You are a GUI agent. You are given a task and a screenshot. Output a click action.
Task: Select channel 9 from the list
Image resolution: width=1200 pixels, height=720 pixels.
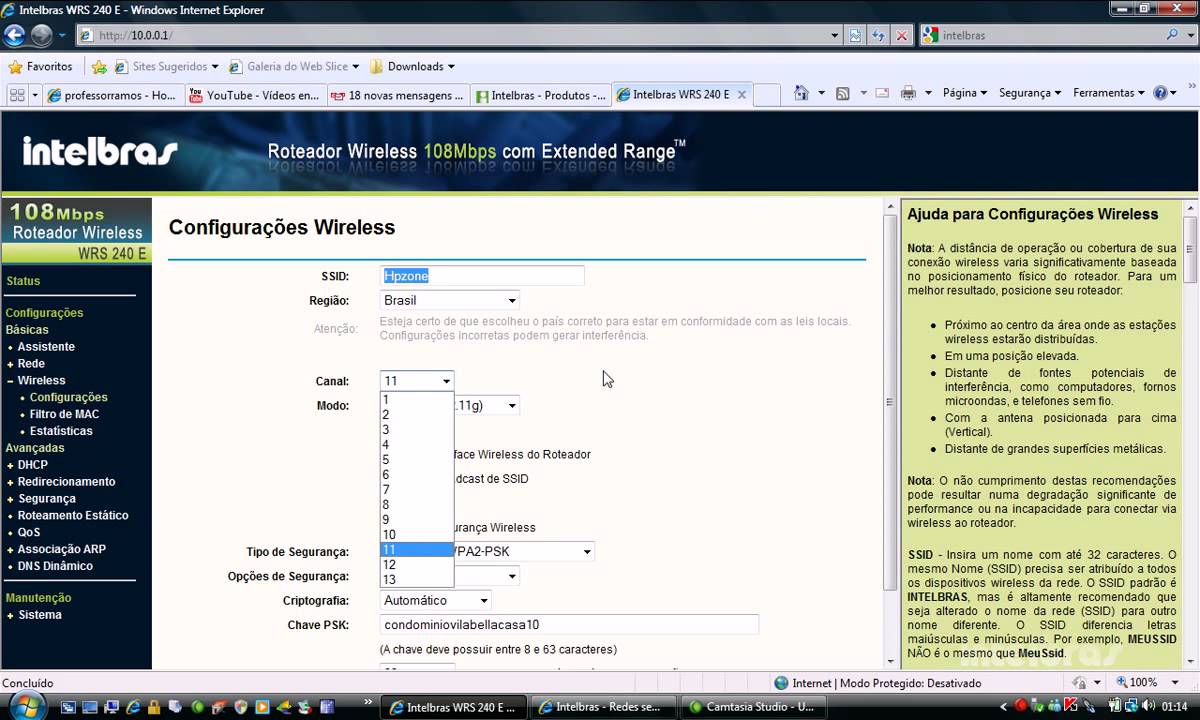pyautogui.click(x=417, y=520)
